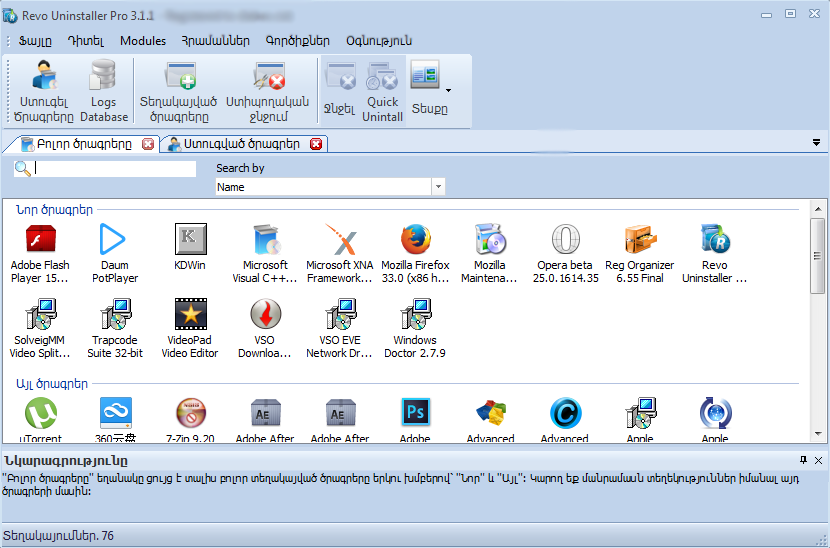This screenshot has width=830, height=548.
Task: Click the magnifier search icon
Action: pyautogui.click(x=23, y=169)
